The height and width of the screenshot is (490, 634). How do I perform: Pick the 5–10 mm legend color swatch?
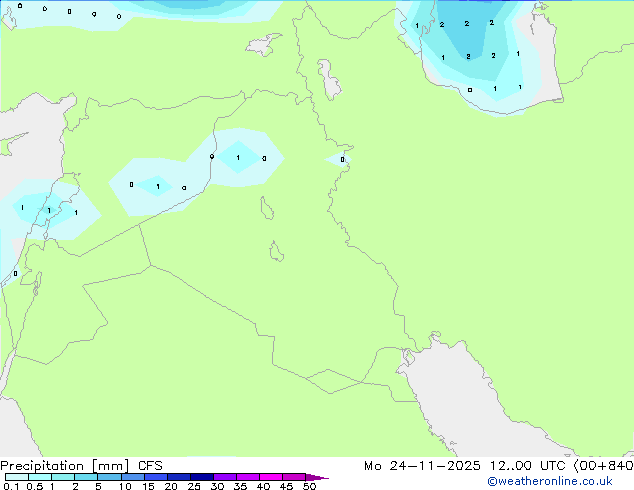(109, 477)
